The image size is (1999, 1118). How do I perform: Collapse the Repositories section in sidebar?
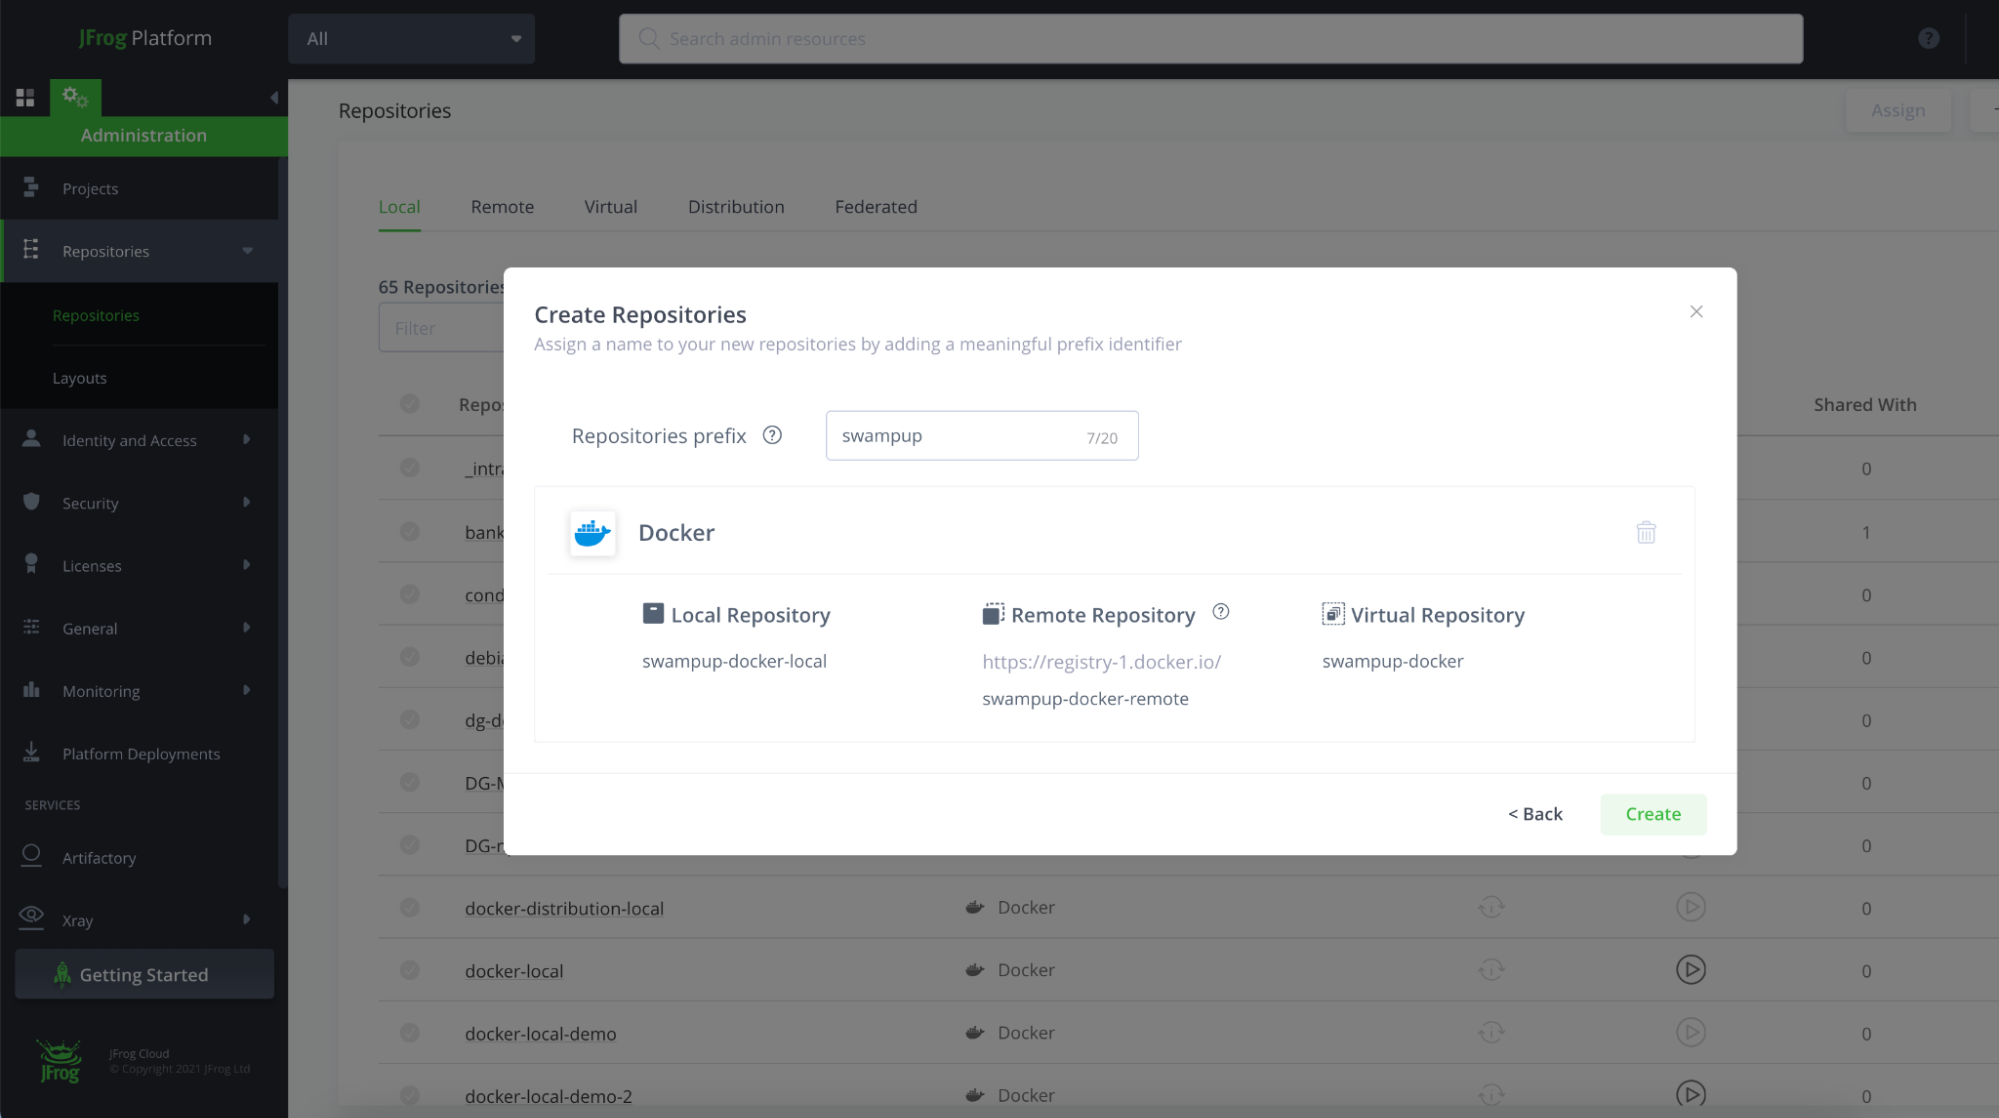(x=248, y=251)
